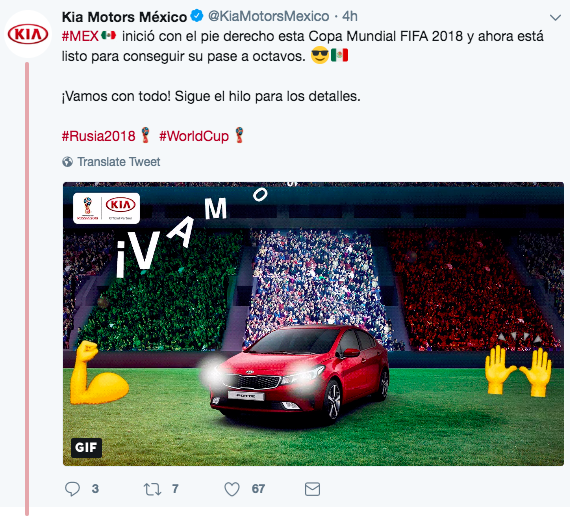The image size is (570, 516).
Task: Open the #Rusia2018 hashtag
Action: point(99,136)
